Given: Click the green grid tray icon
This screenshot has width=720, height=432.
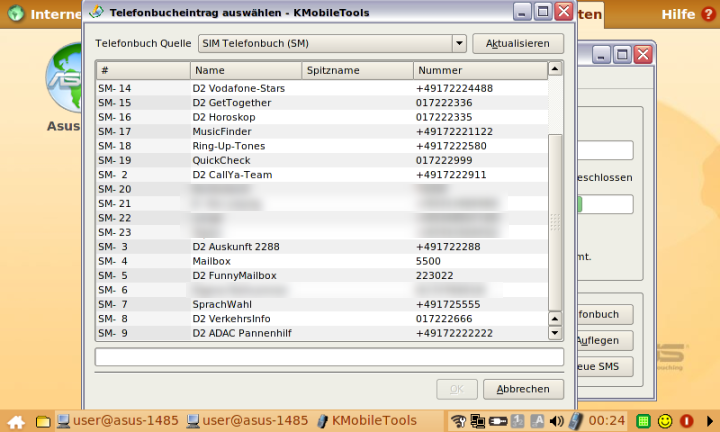Looking at the screenshot, I should click(643, 421).
